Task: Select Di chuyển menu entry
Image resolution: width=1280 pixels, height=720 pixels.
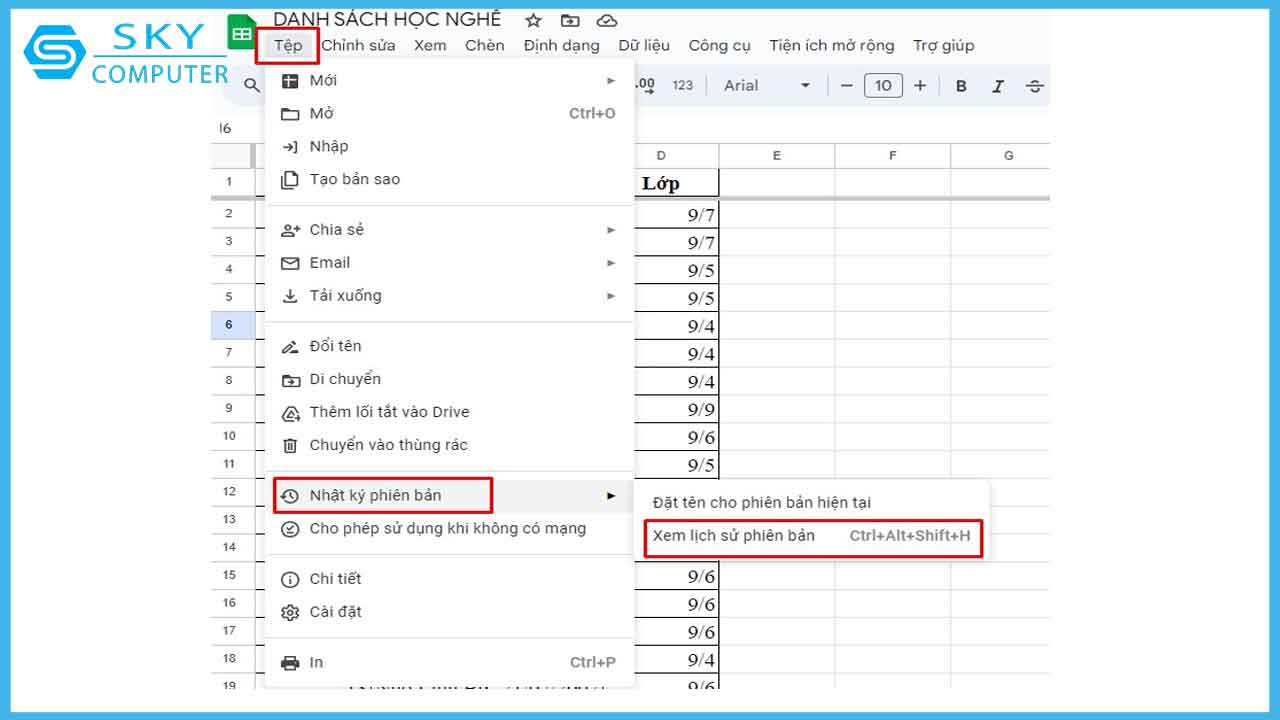Action: point(450,378)
